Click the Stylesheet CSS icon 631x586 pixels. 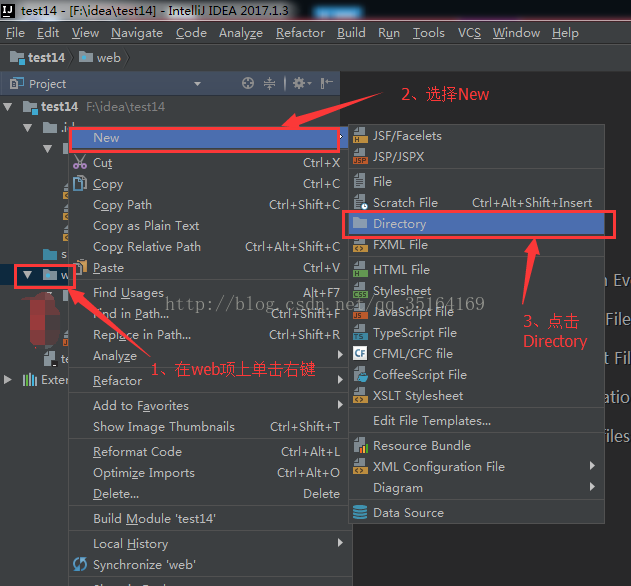pyautogui.click(x=360, y=291)
